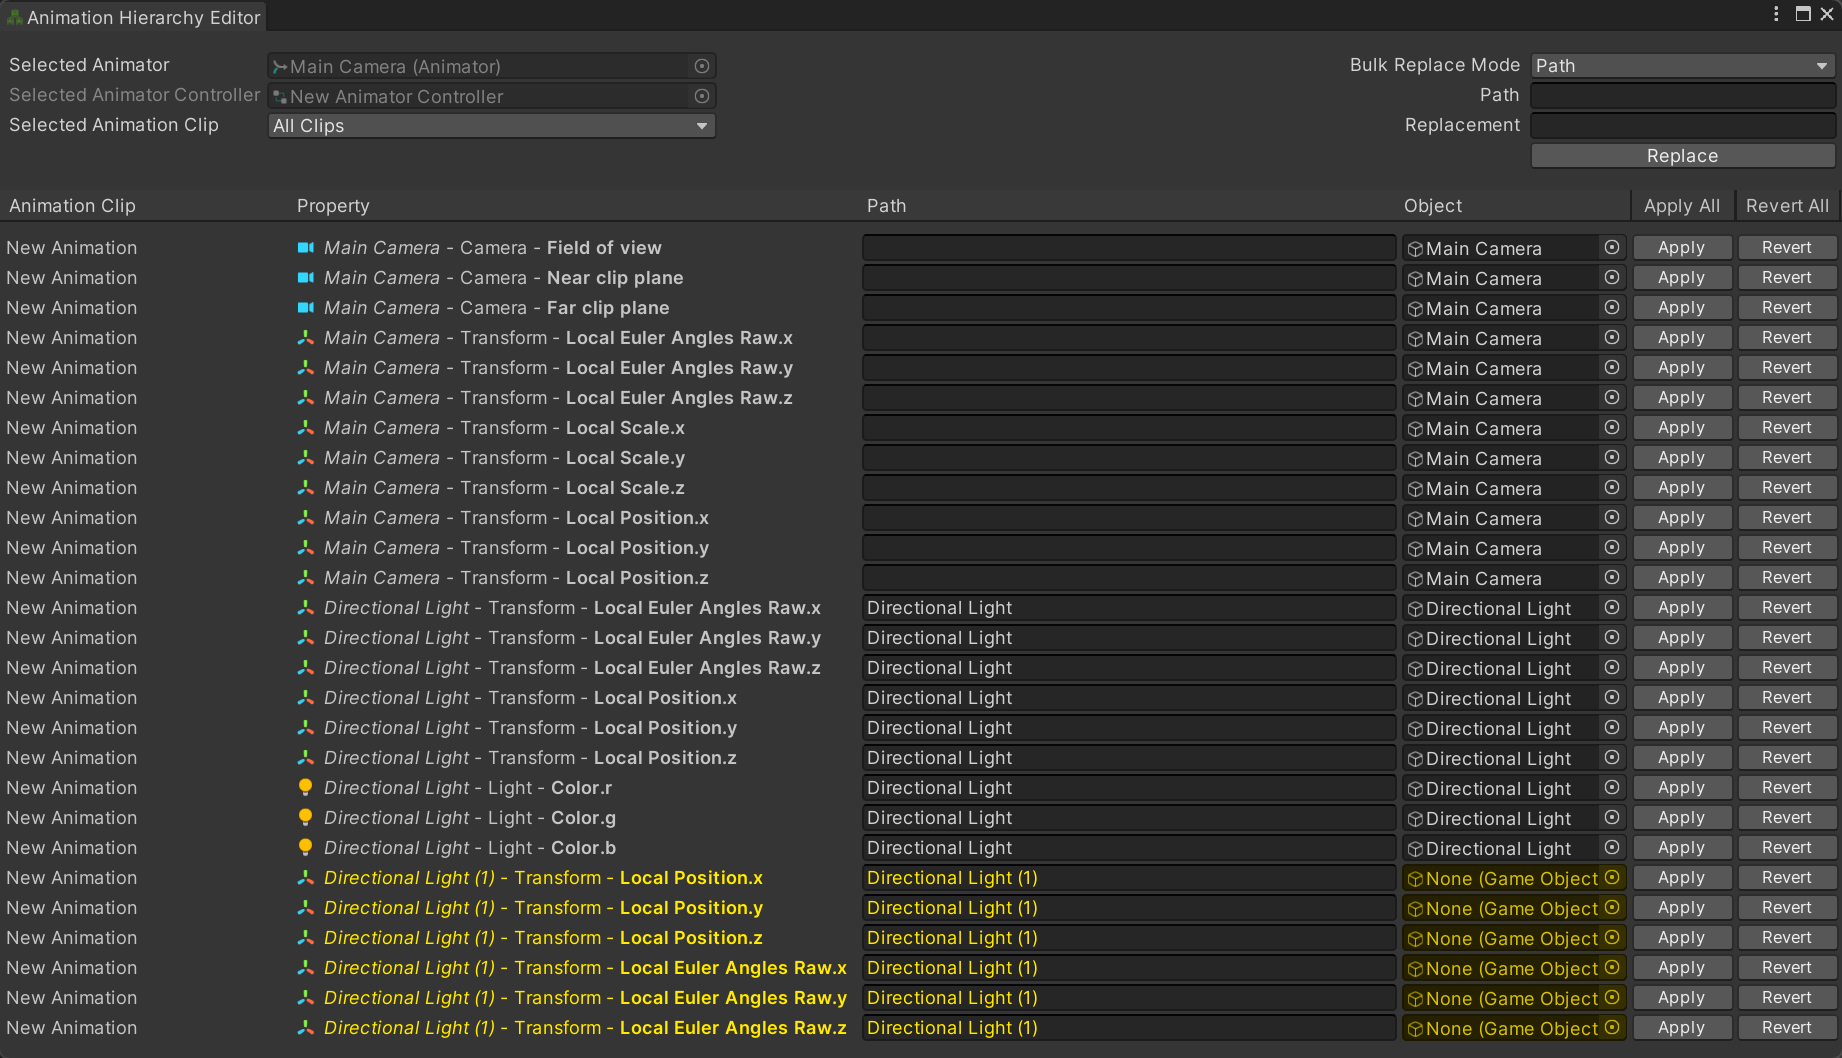Apply the Far clip plane row

tap(1681, 307)
